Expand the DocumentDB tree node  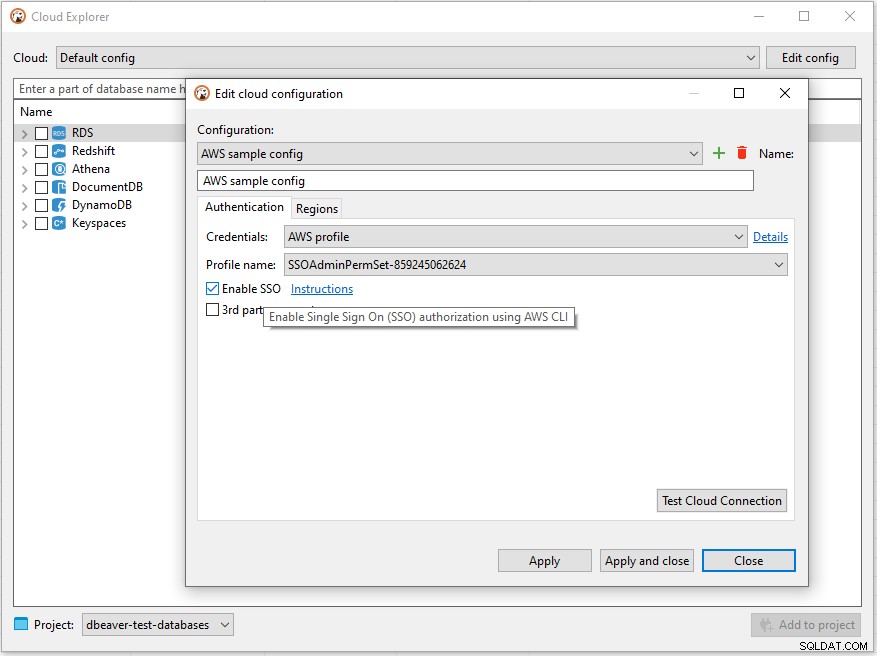point(24,188)
